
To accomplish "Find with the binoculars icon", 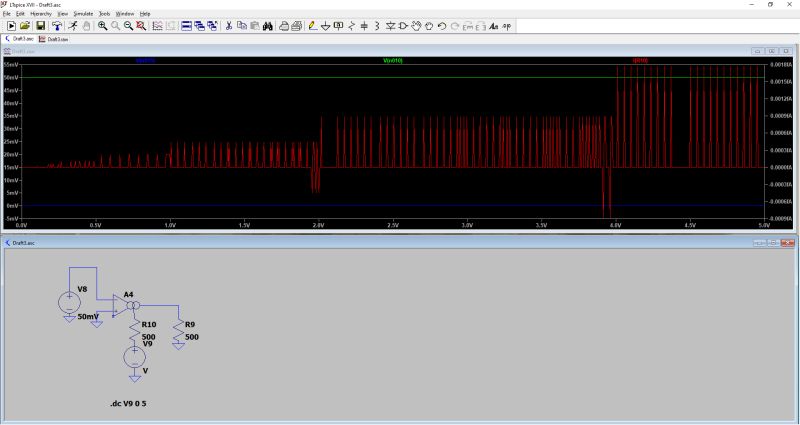I will [267, 26].
